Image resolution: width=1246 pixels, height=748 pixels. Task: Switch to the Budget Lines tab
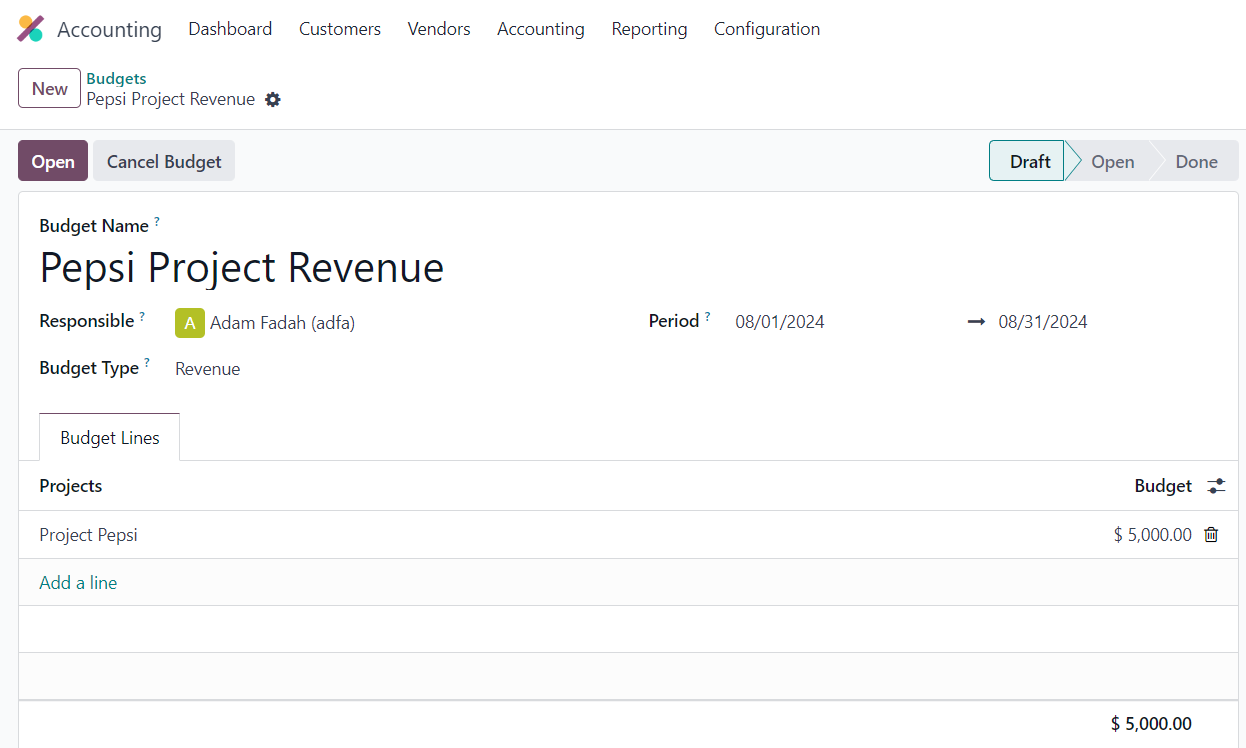110,438
